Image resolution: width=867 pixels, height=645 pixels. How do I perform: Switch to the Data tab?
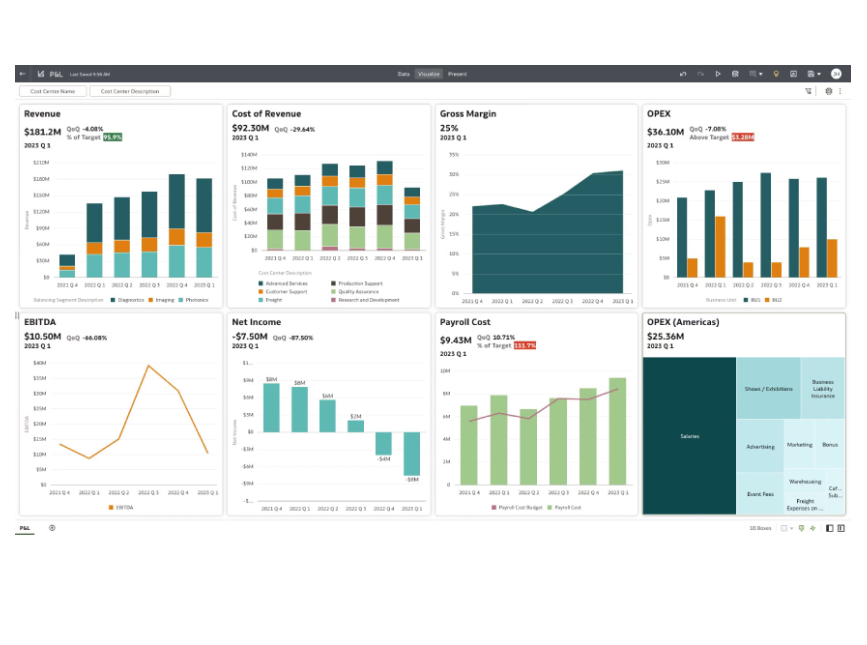[x=403, y=74]
